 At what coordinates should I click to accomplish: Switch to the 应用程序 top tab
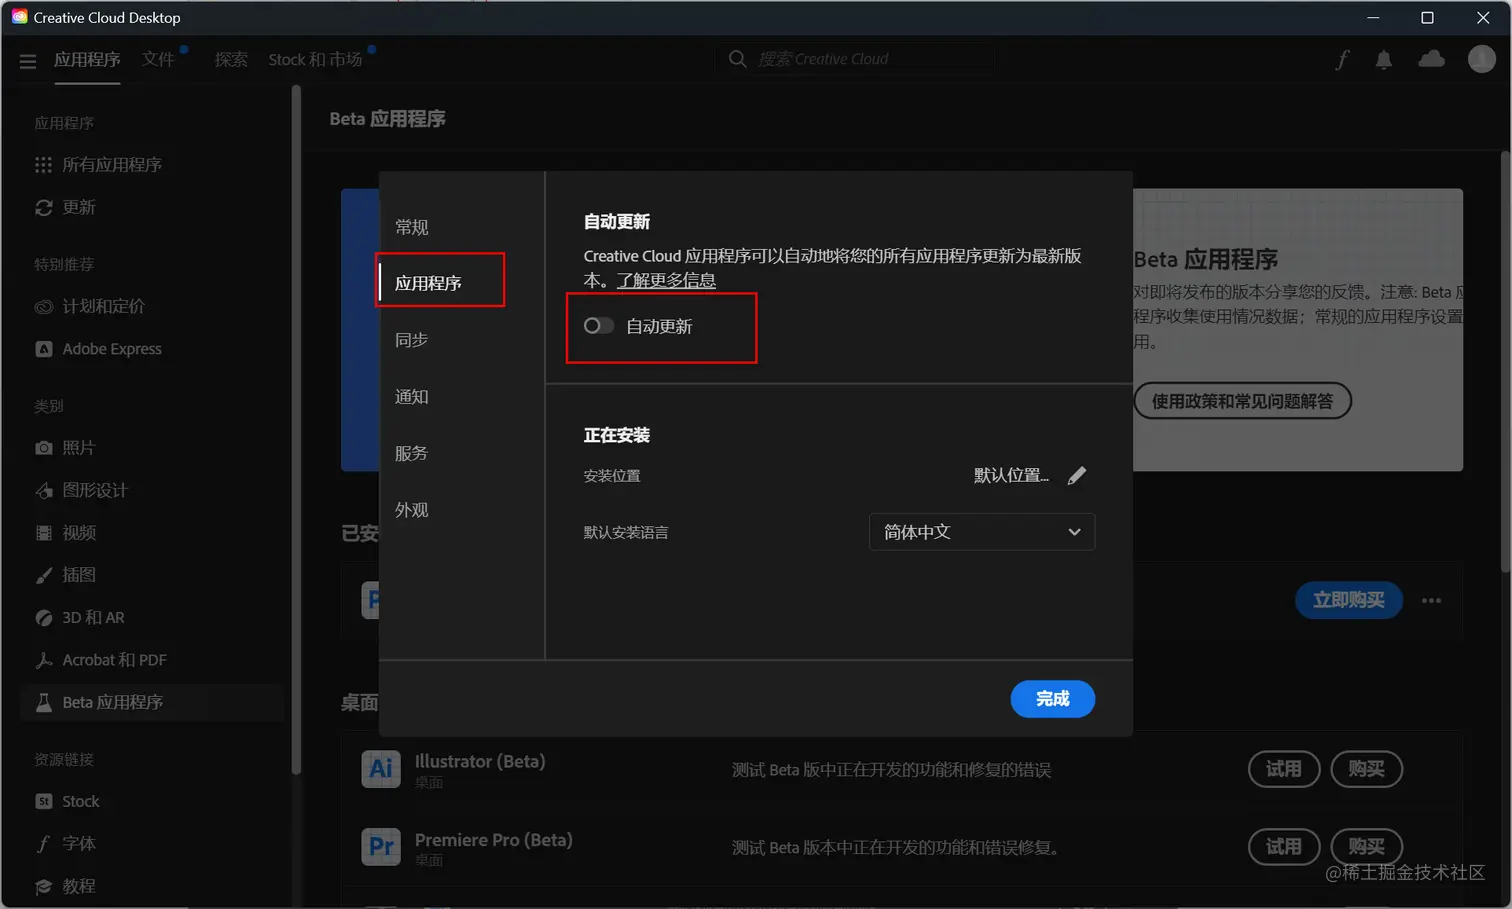coord(87,60)
